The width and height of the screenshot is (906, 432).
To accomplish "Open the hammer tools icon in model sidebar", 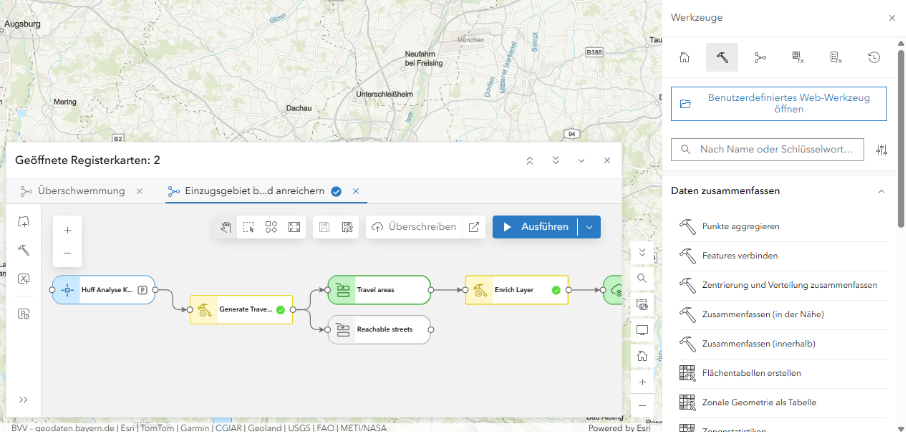I will click(x=24, y=250).
